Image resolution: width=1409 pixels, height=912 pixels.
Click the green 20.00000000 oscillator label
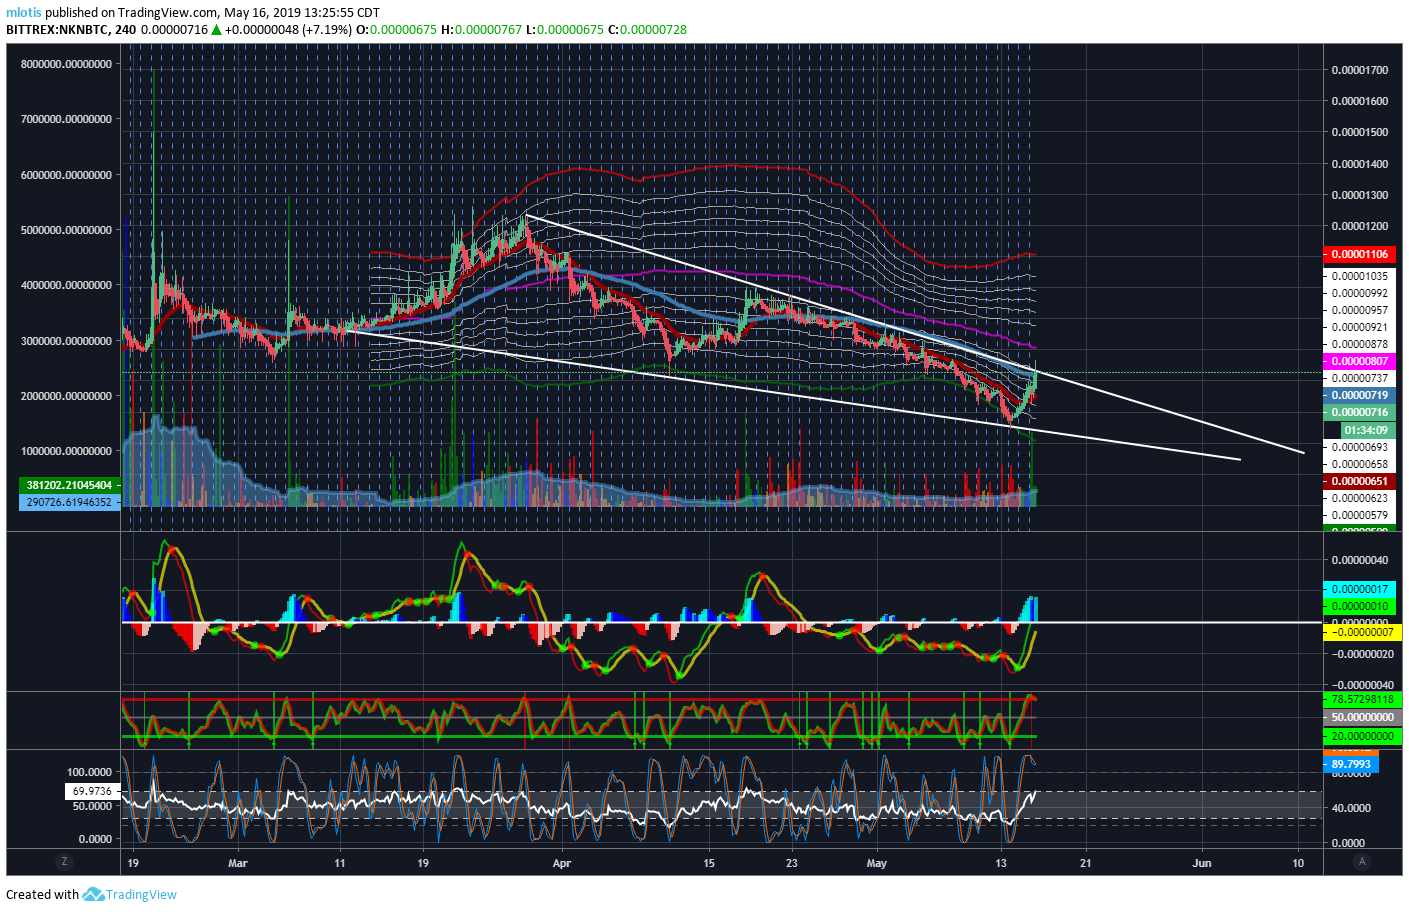pyautogui.click(x=1362, y=736)
